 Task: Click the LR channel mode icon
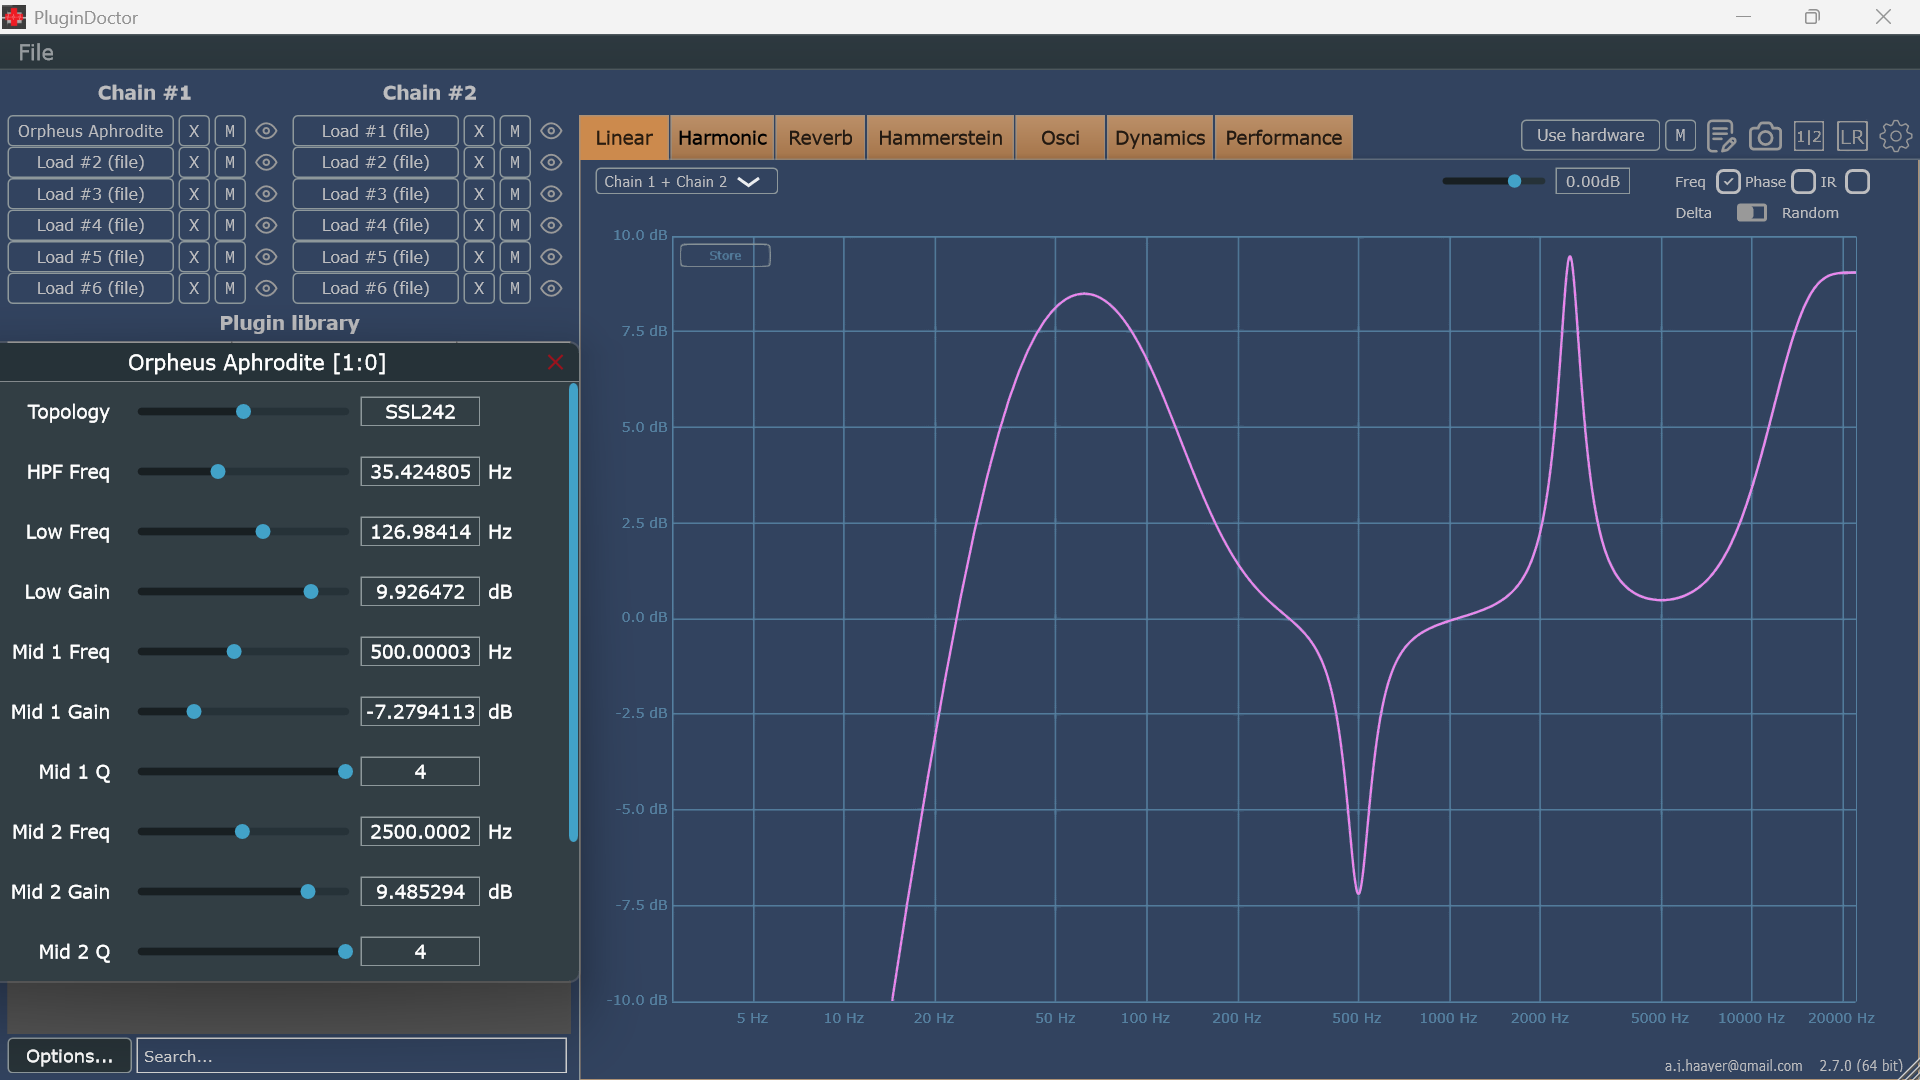point(1852,136)
